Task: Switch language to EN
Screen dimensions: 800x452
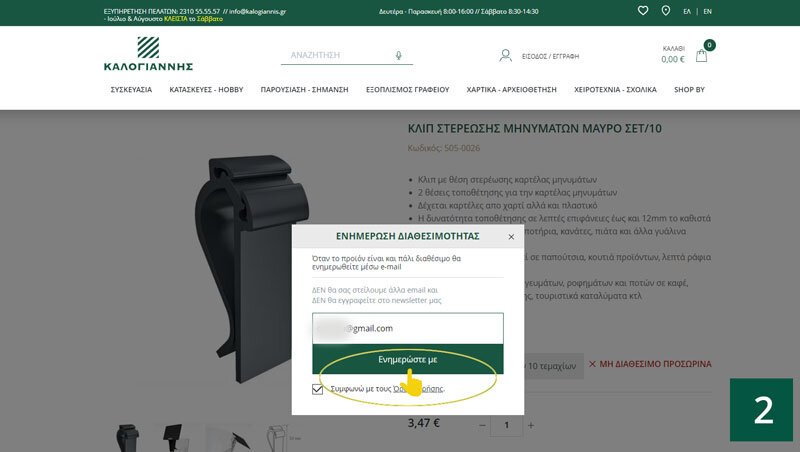Action: pyautogui.click(x=708, y=11)
